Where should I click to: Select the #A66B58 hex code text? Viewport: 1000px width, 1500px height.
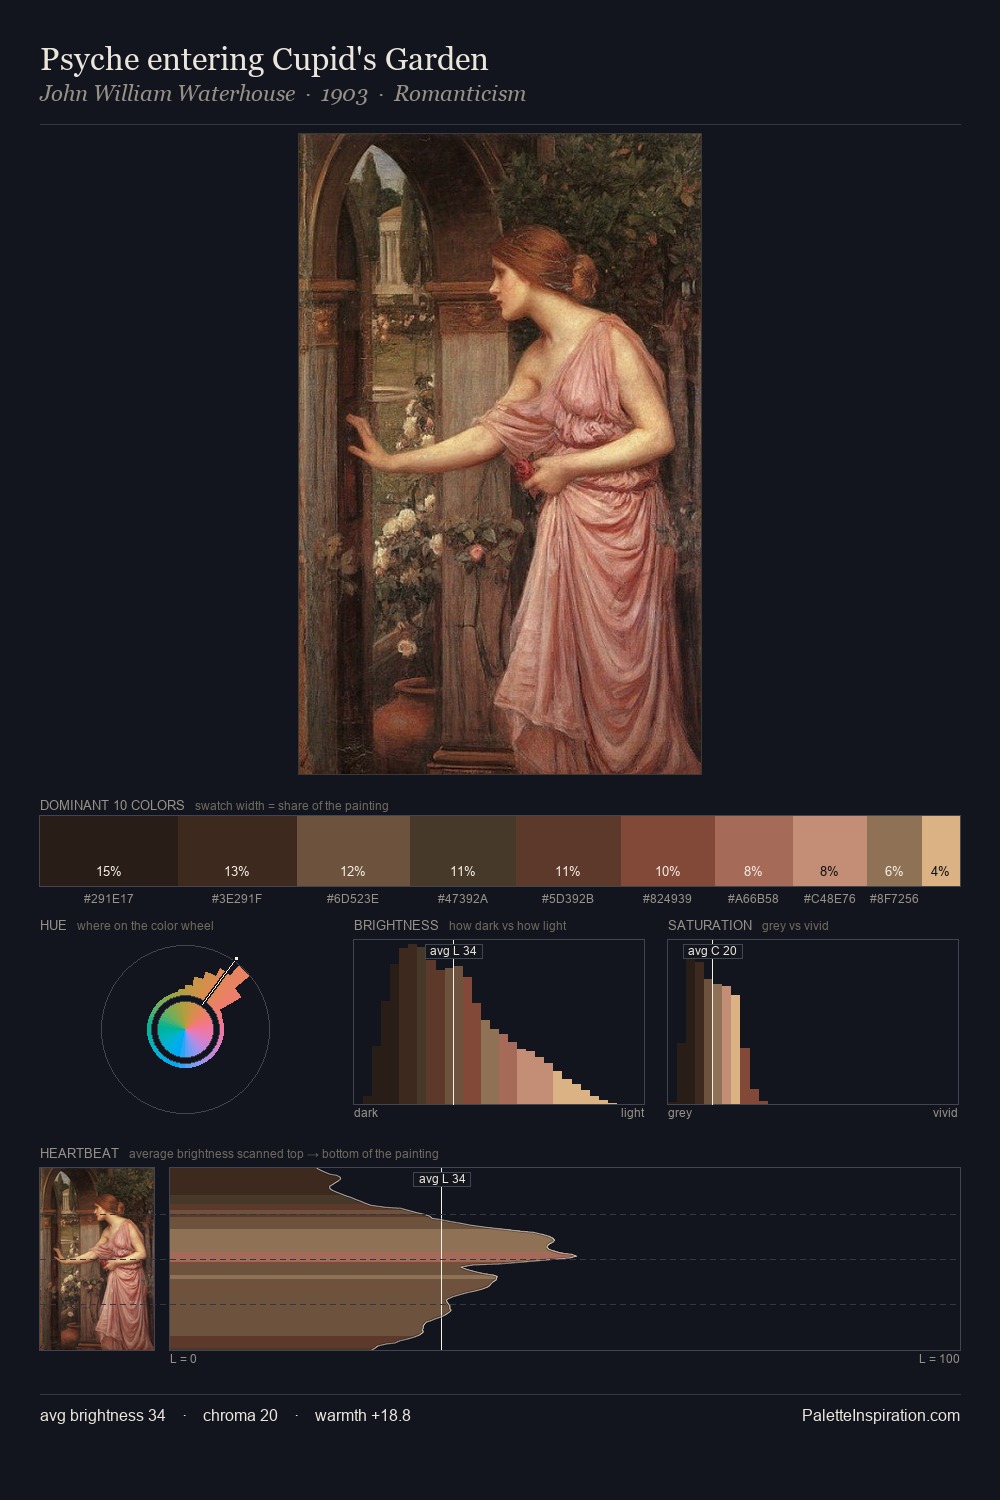pyautogui.click(x=753, y=899)
